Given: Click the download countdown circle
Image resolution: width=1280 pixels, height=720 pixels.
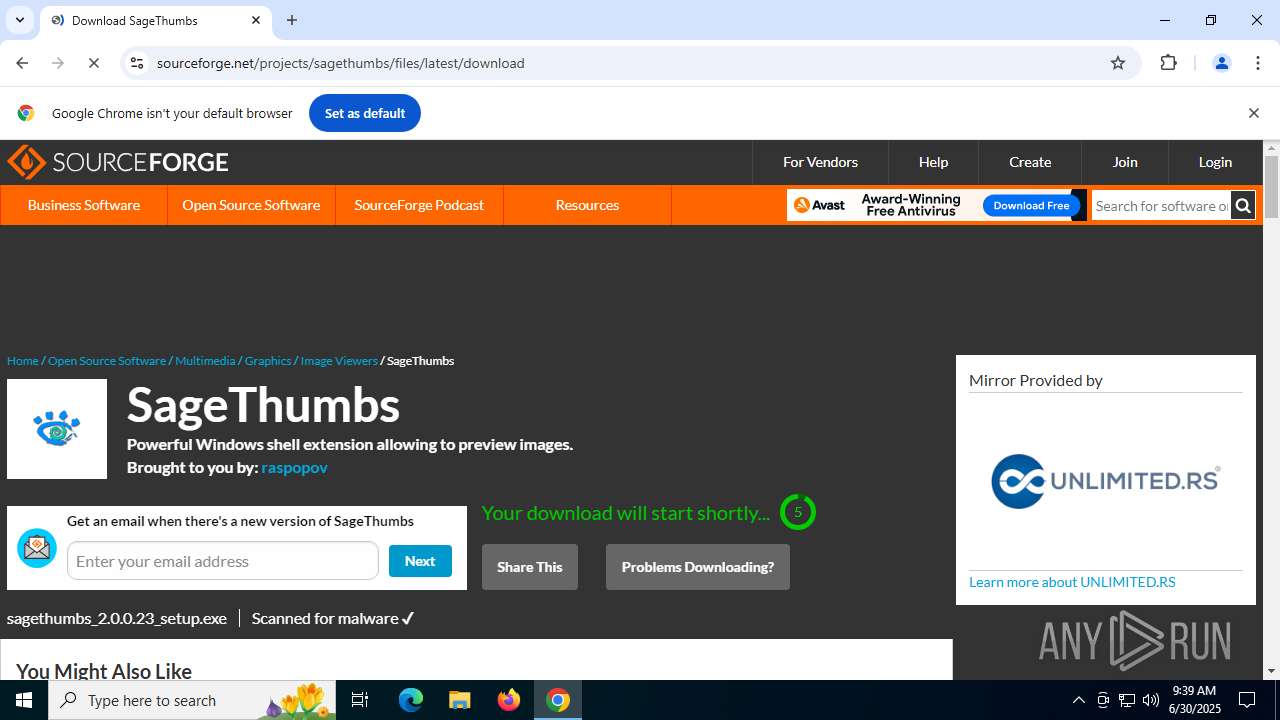Looking at the screenshot, I should 798,512.
